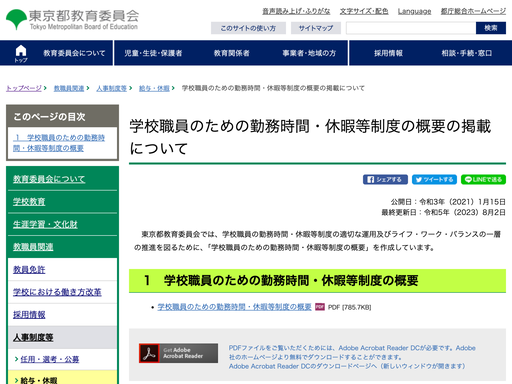
Task: Open 教育委員会について in navigation bar
Action: [x=74, y=53]
